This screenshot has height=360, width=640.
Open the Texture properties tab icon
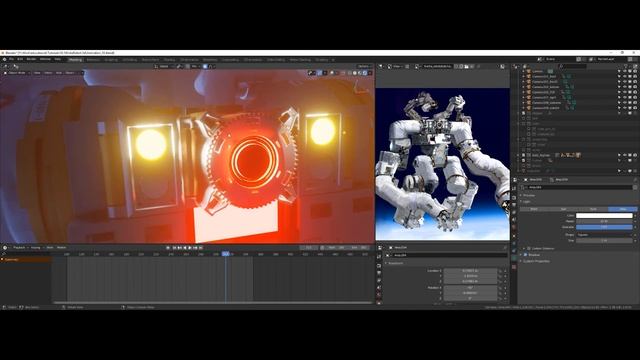(514, 267)
